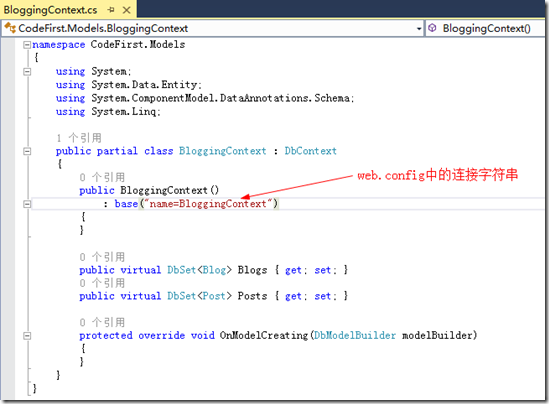Click the '0 个引用' link above OnModelCreating

tap(102, 322)
